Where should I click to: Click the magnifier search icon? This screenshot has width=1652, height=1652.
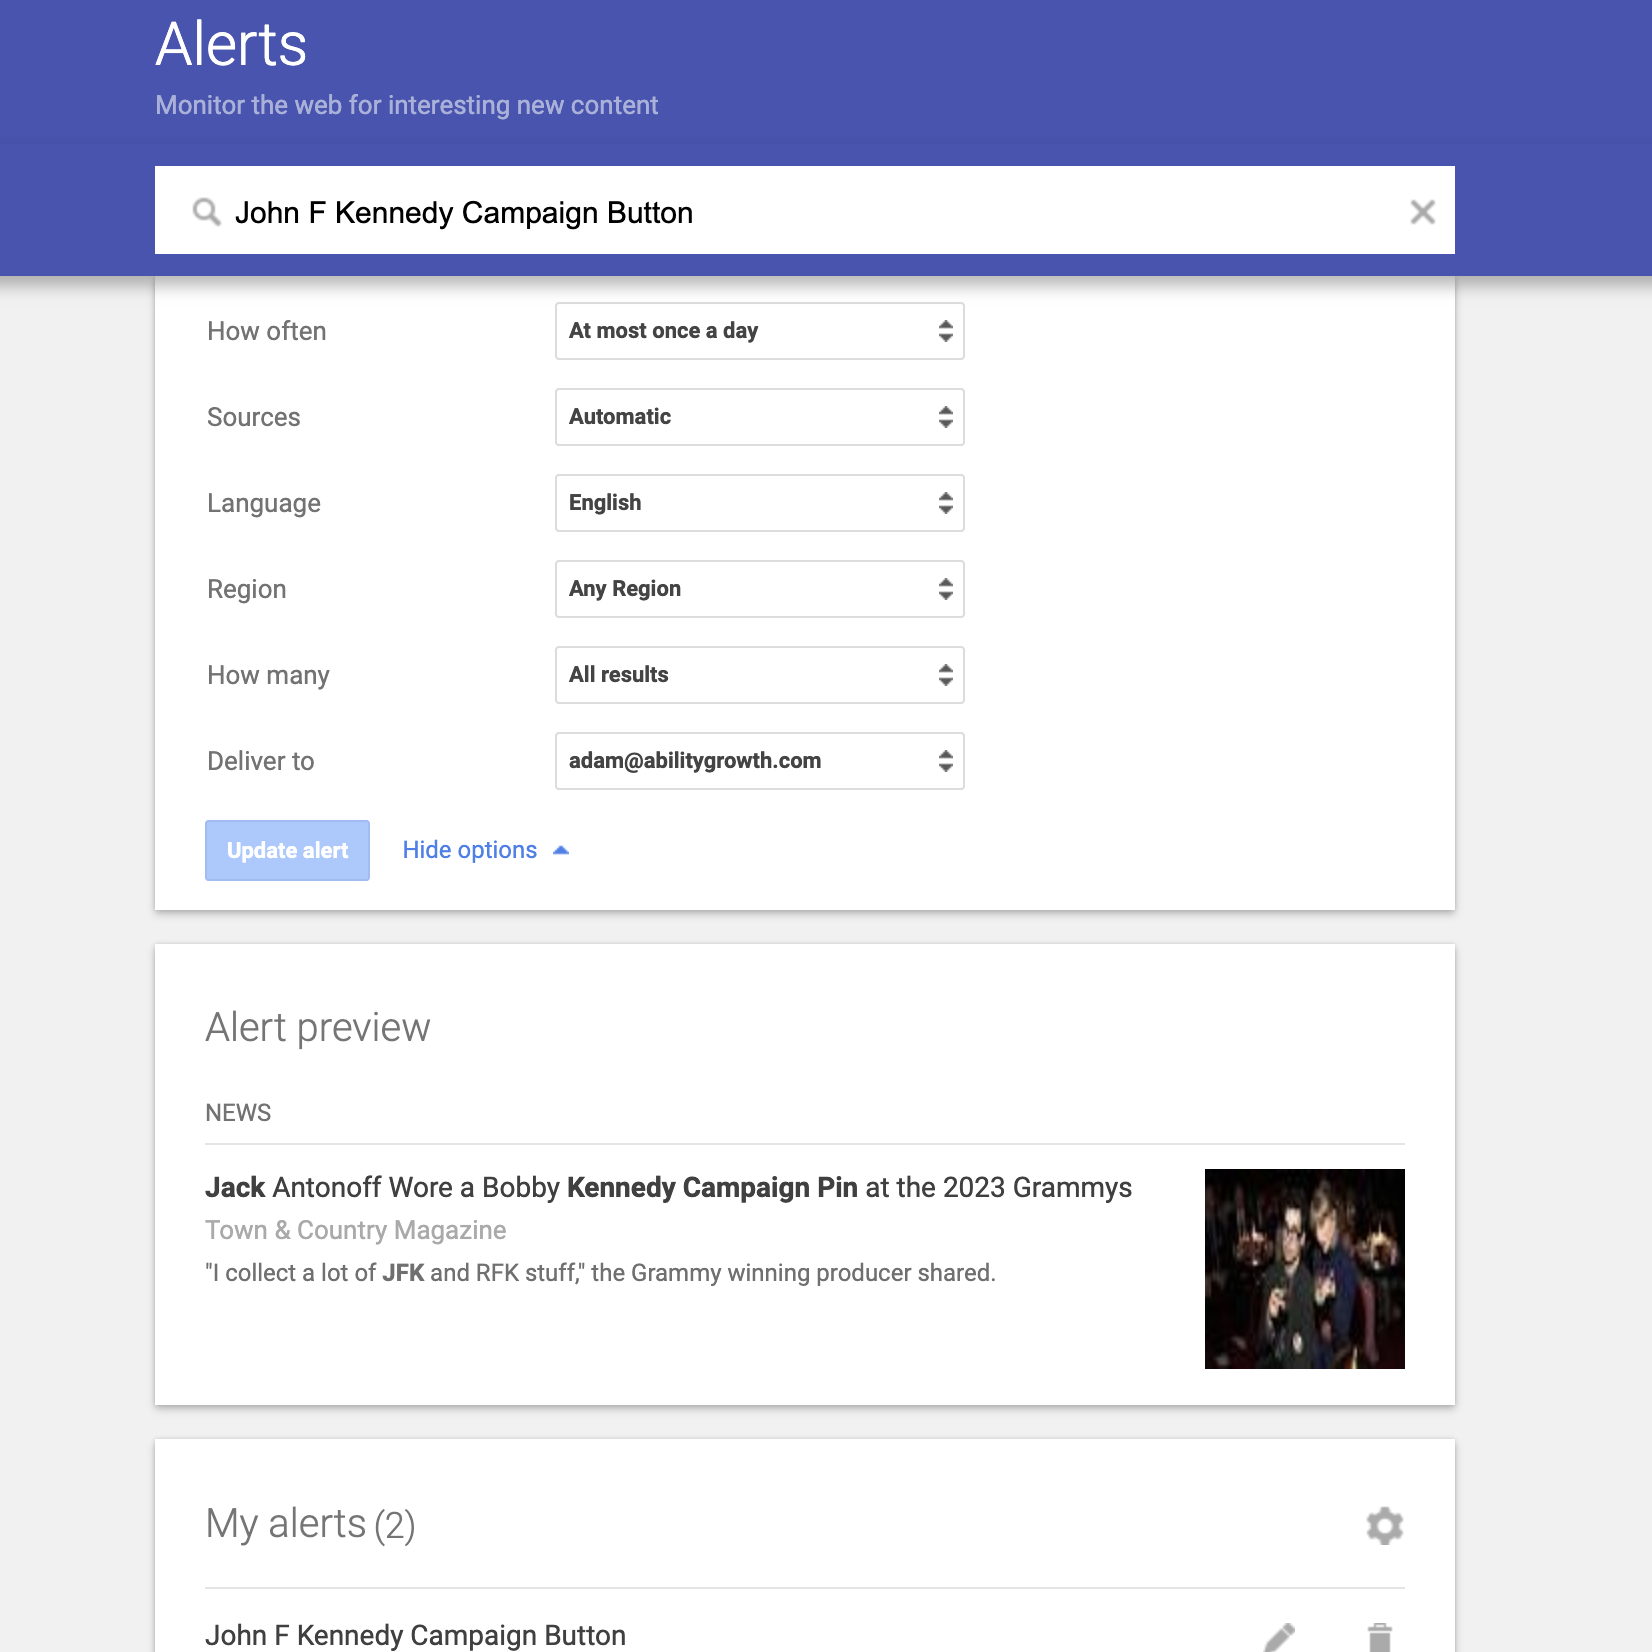point(206,212)
